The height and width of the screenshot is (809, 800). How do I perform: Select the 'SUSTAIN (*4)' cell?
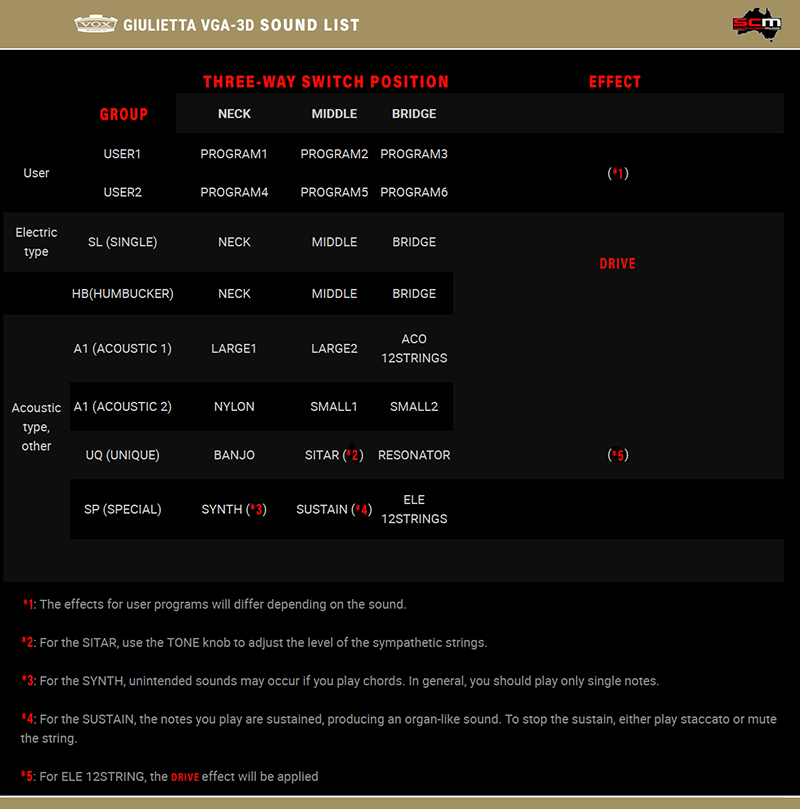pyautogui.click(x=334, y=509)
